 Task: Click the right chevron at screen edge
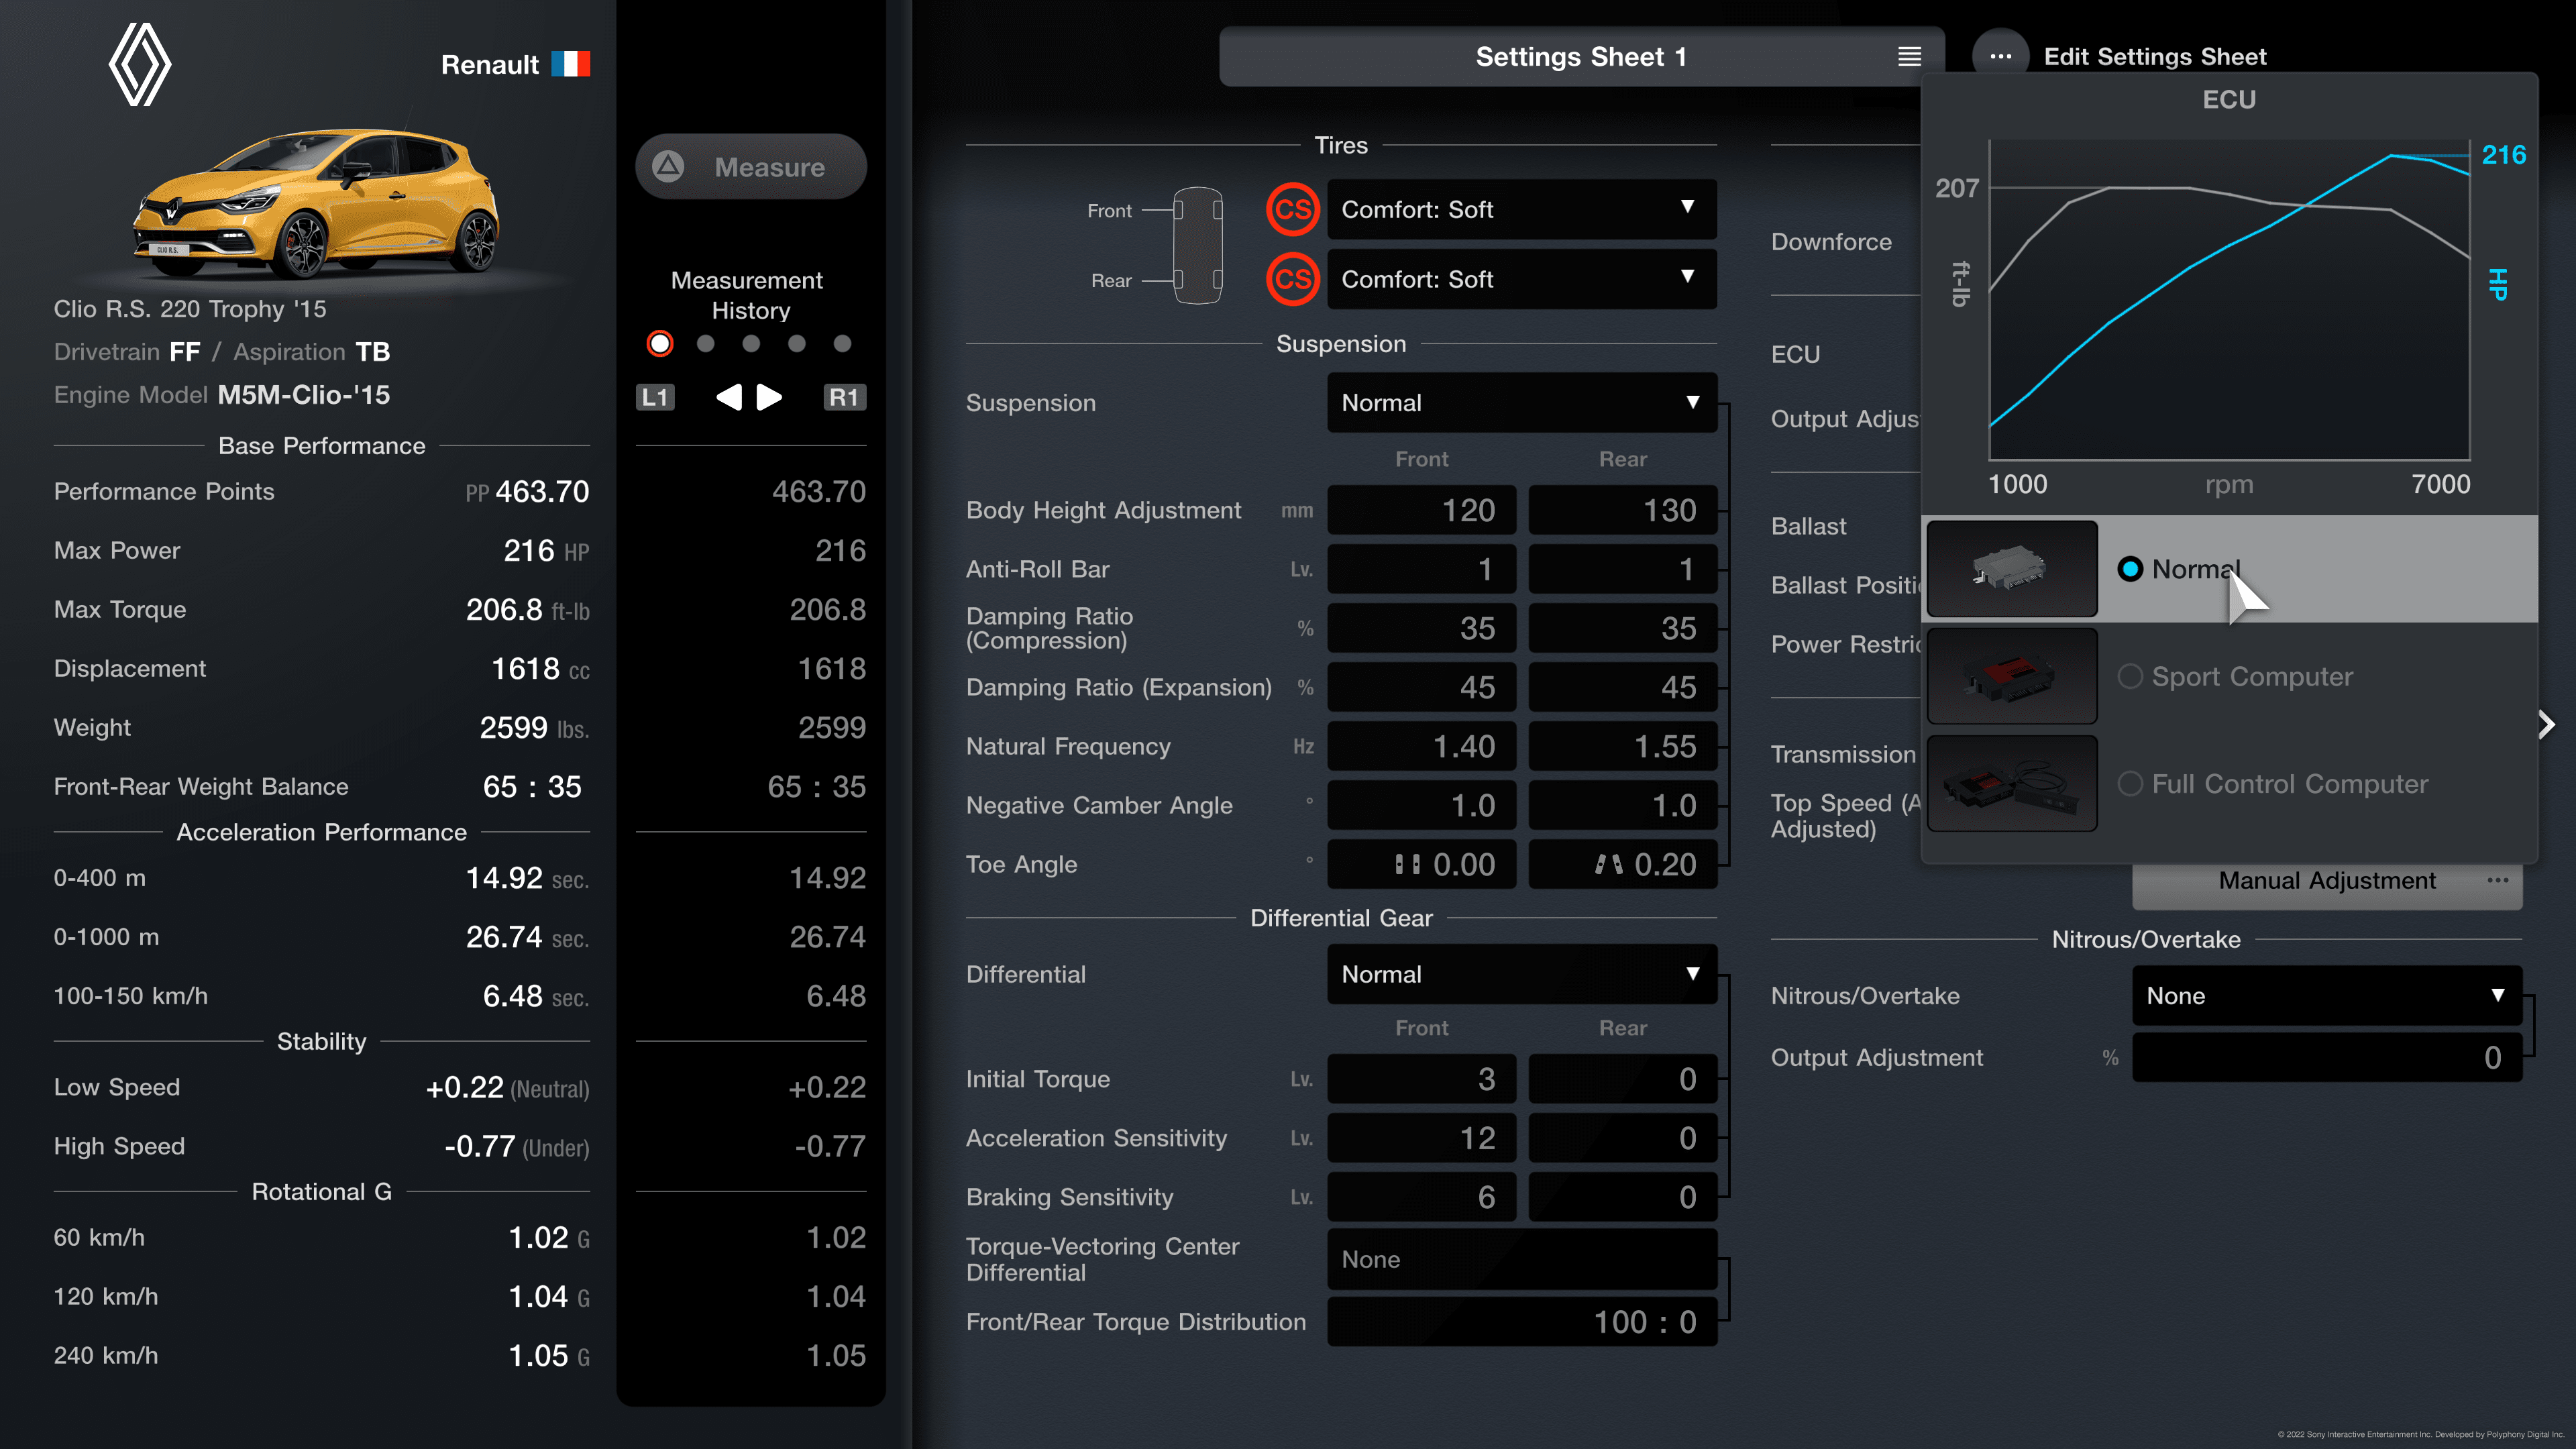[2546, 724]
